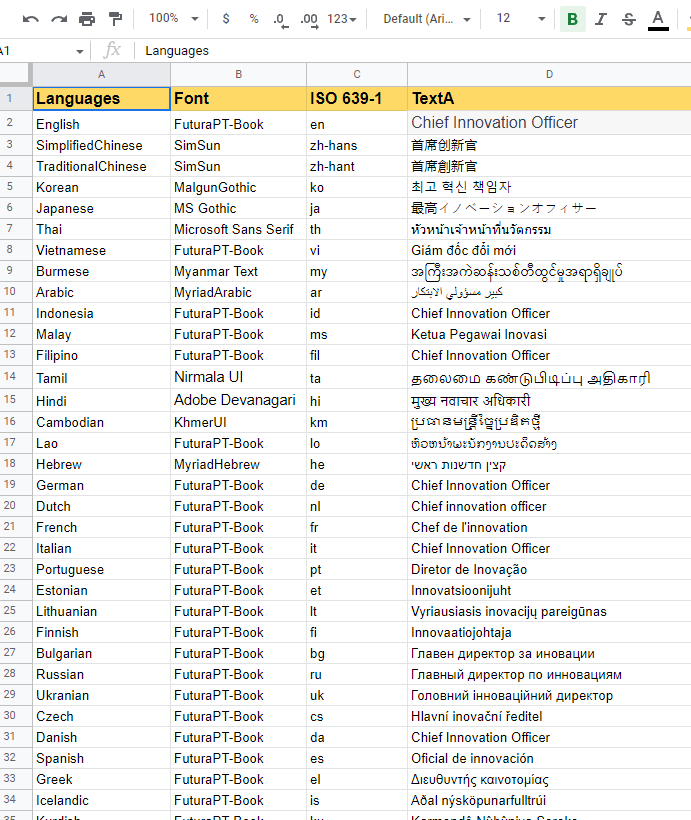Image resolution: width=691 pixels, height=820 pixels.
Task: Toggle Bold formatting
Action: [x=572, y=19]
